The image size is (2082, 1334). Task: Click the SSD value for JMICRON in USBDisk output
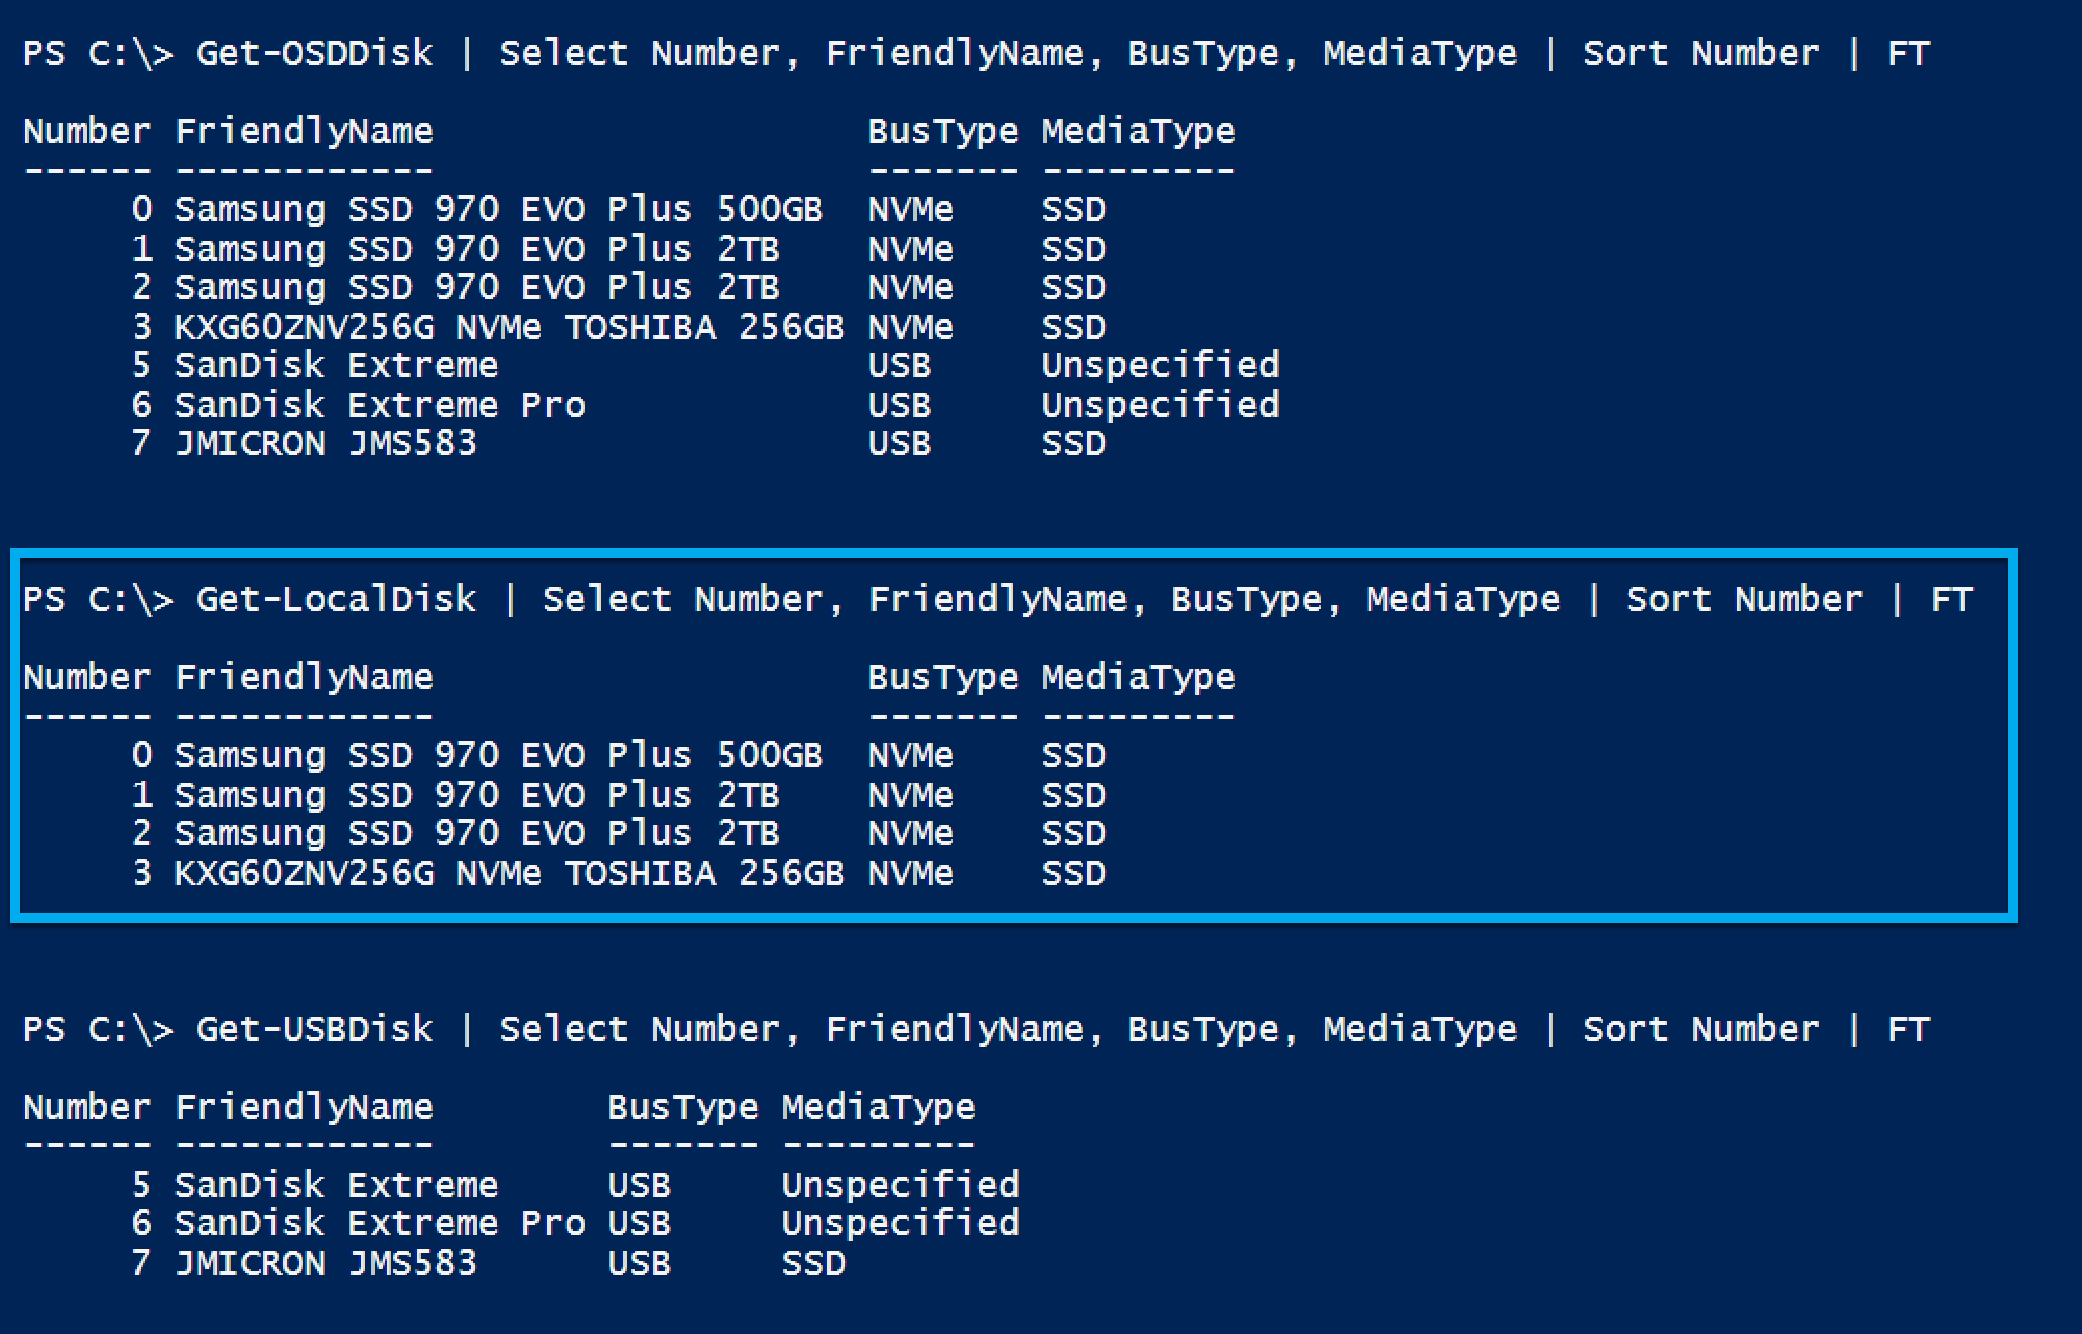813,1263
